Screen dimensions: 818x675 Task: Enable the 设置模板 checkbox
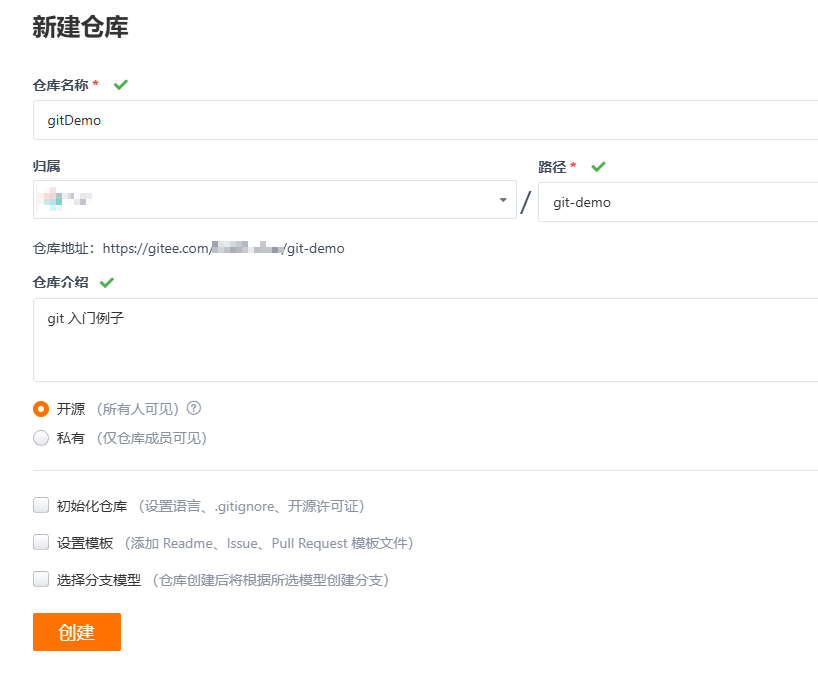click(x=41, y=542)
